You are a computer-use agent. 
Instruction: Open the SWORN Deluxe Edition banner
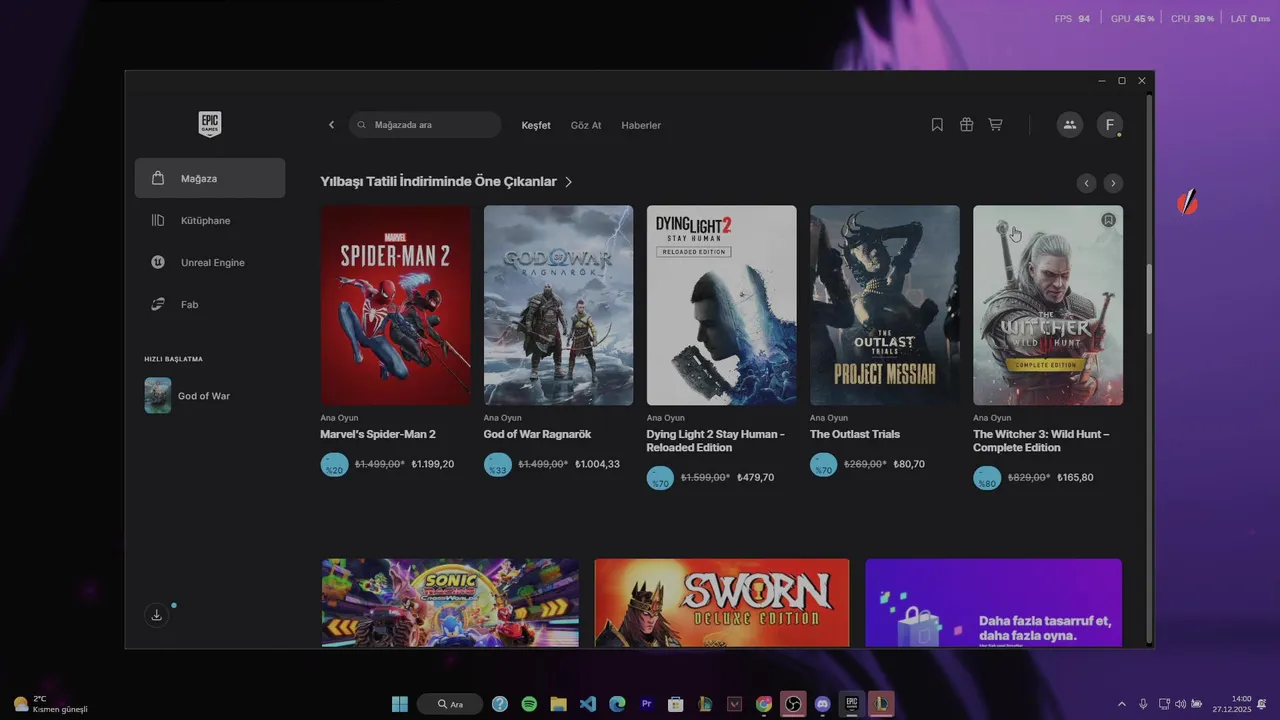point(721,603)
